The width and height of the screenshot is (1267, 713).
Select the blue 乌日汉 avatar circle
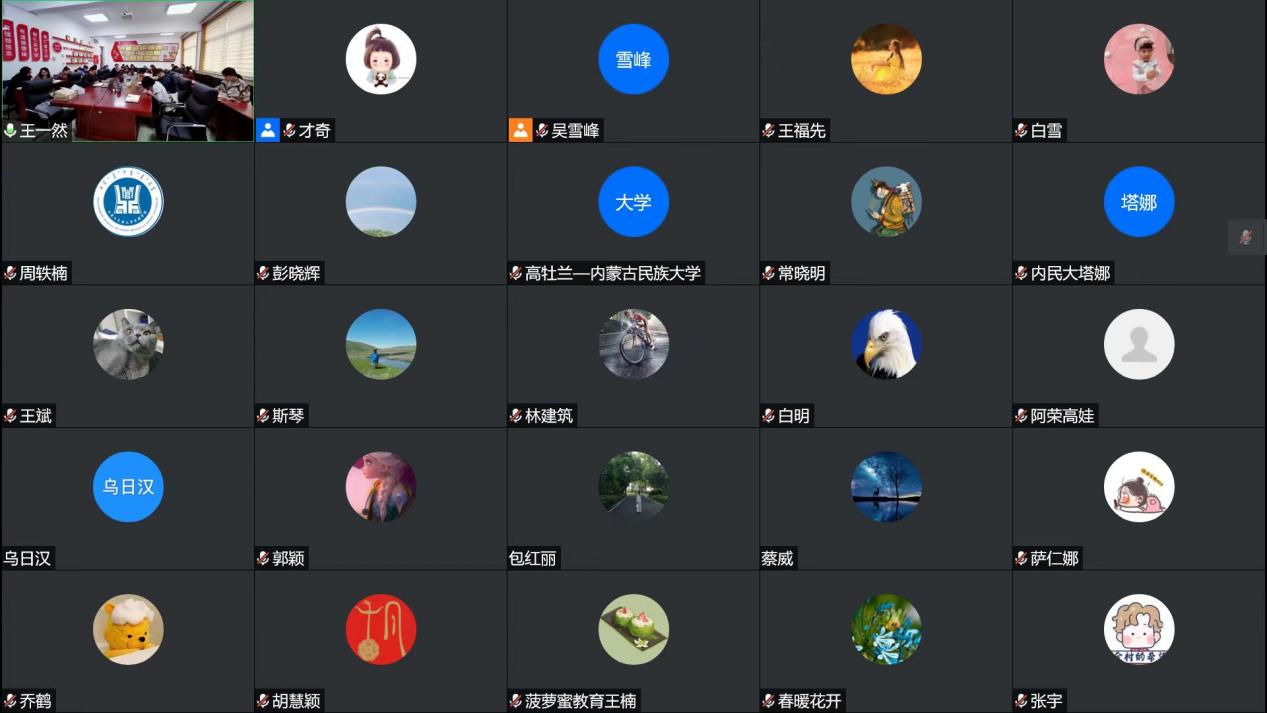pos(128,487)
